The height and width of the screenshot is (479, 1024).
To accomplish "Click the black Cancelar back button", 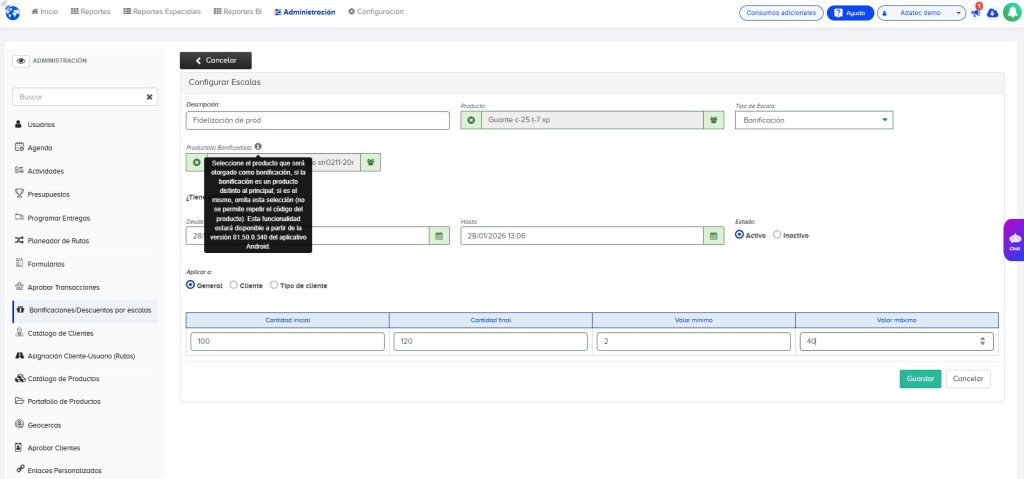I will click(216, 60).
